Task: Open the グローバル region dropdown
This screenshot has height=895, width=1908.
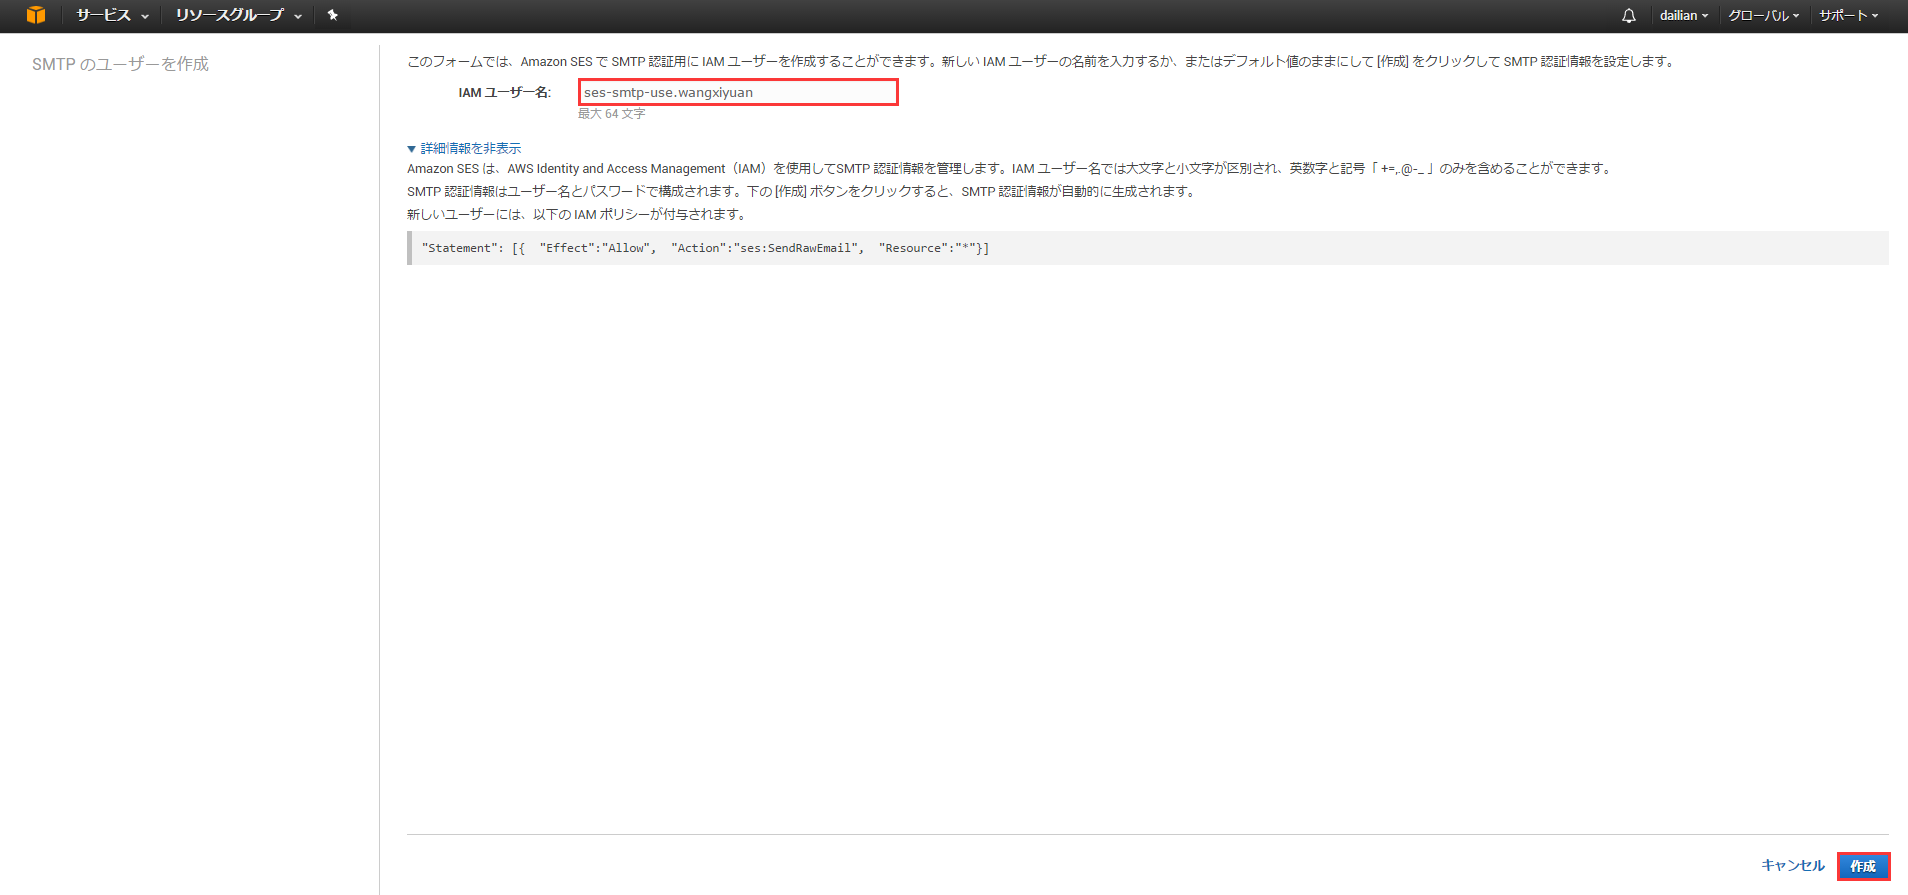Action: pyautogui.click(x=1763, y=15)
